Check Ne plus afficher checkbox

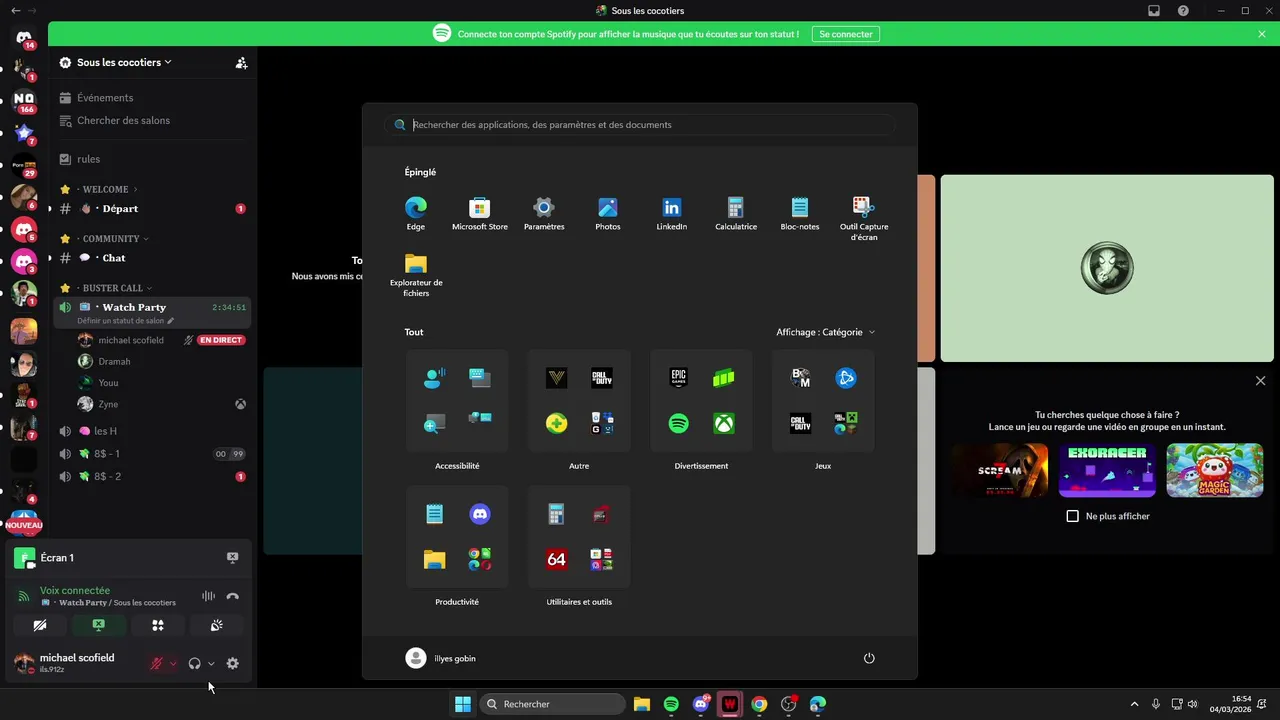(1073, 516)
